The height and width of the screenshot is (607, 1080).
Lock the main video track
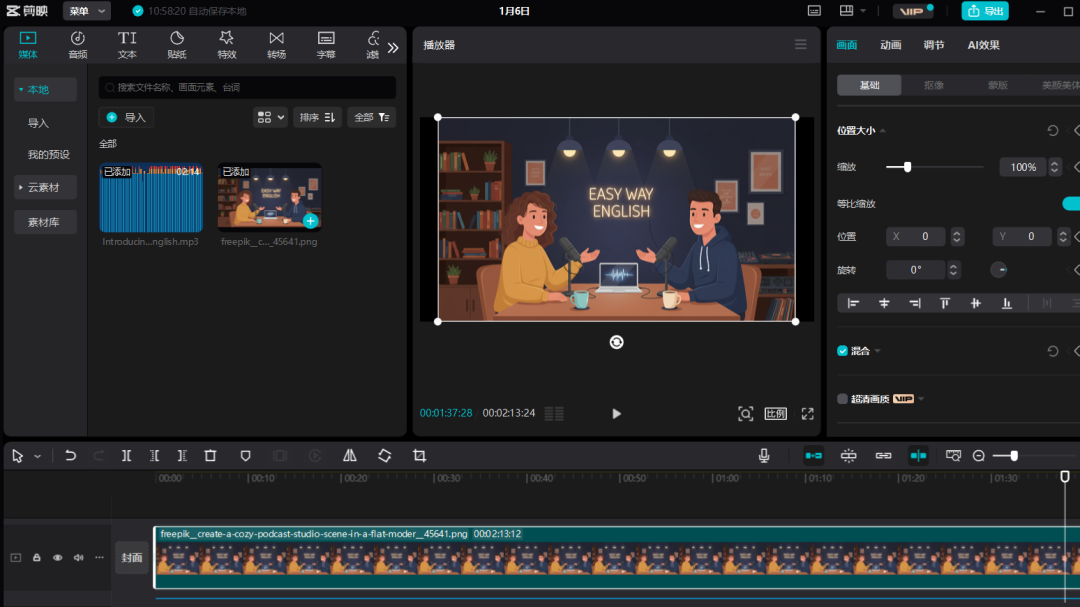[37, 557]
